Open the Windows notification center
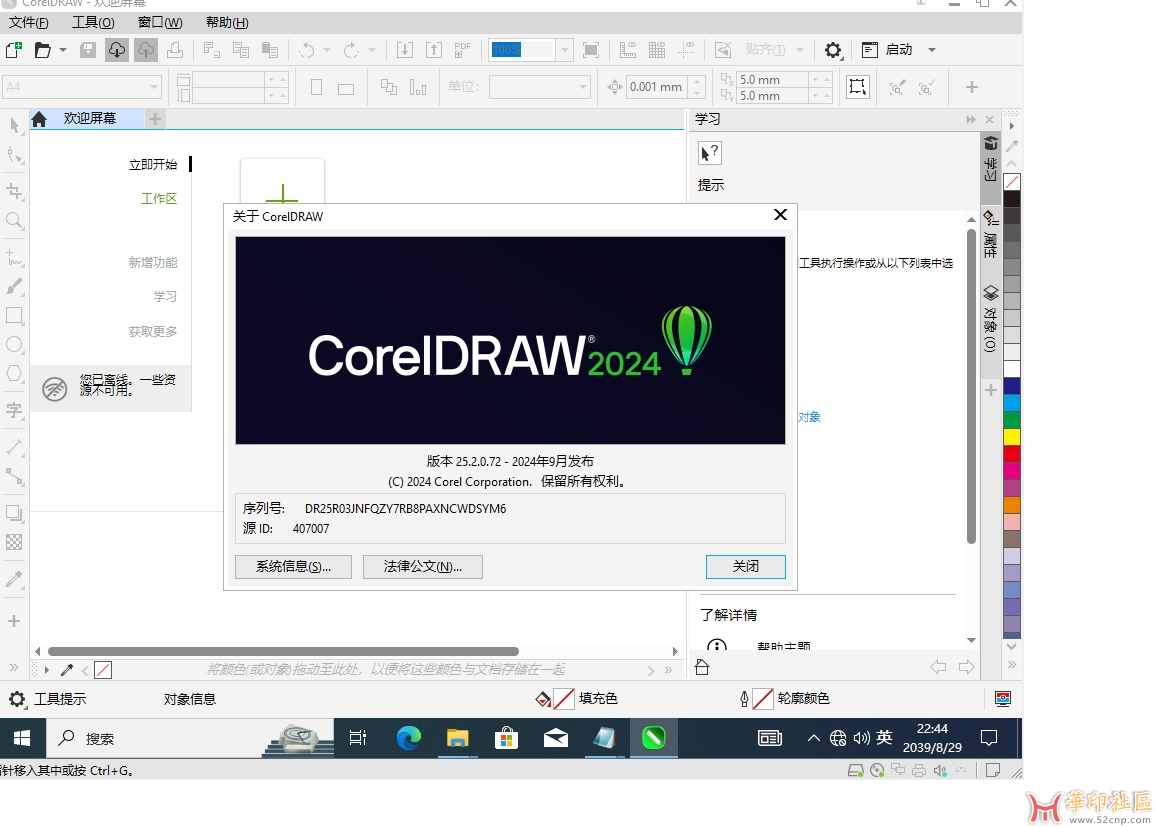This screenshot has height=827, width=1155. 989,738
